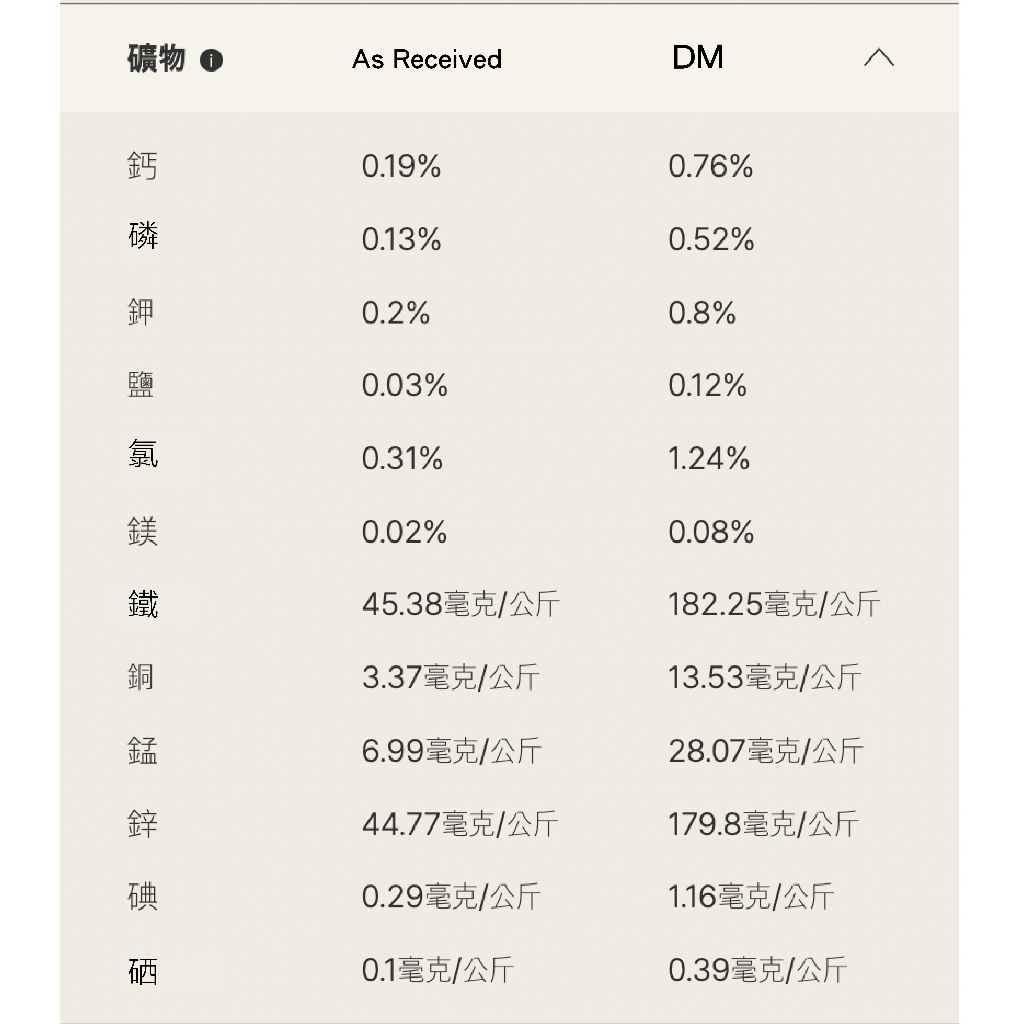Viewport: 1024px width, 1024px height.
Task: Select the DM column header
Action: click(x=698, y=58)
